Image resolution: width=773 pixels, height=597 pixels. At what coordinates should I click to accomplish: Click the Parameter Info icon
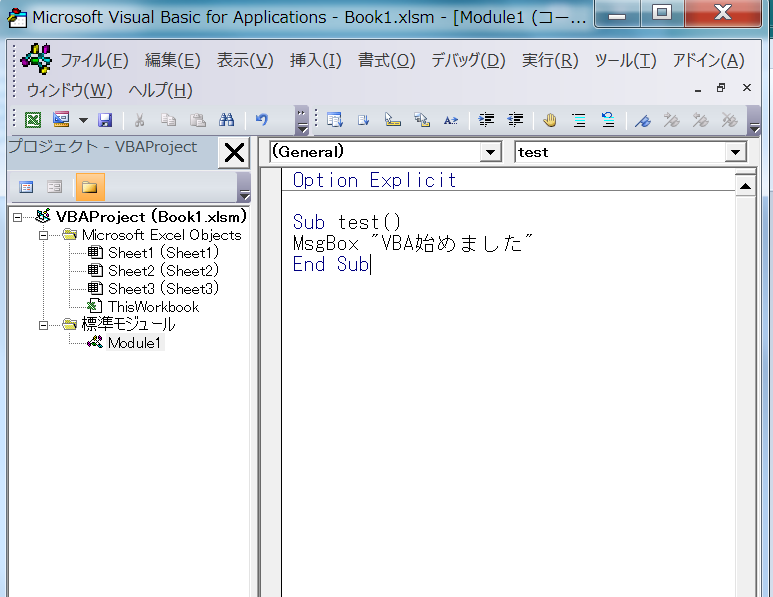coord(422,120)
